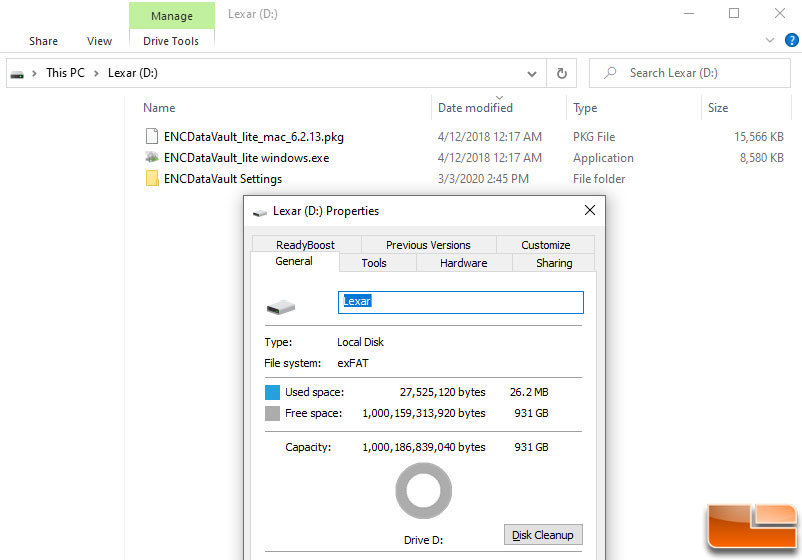Click the PKG File type cell
This screenshot has width=802, height=560.
[594, 137]
